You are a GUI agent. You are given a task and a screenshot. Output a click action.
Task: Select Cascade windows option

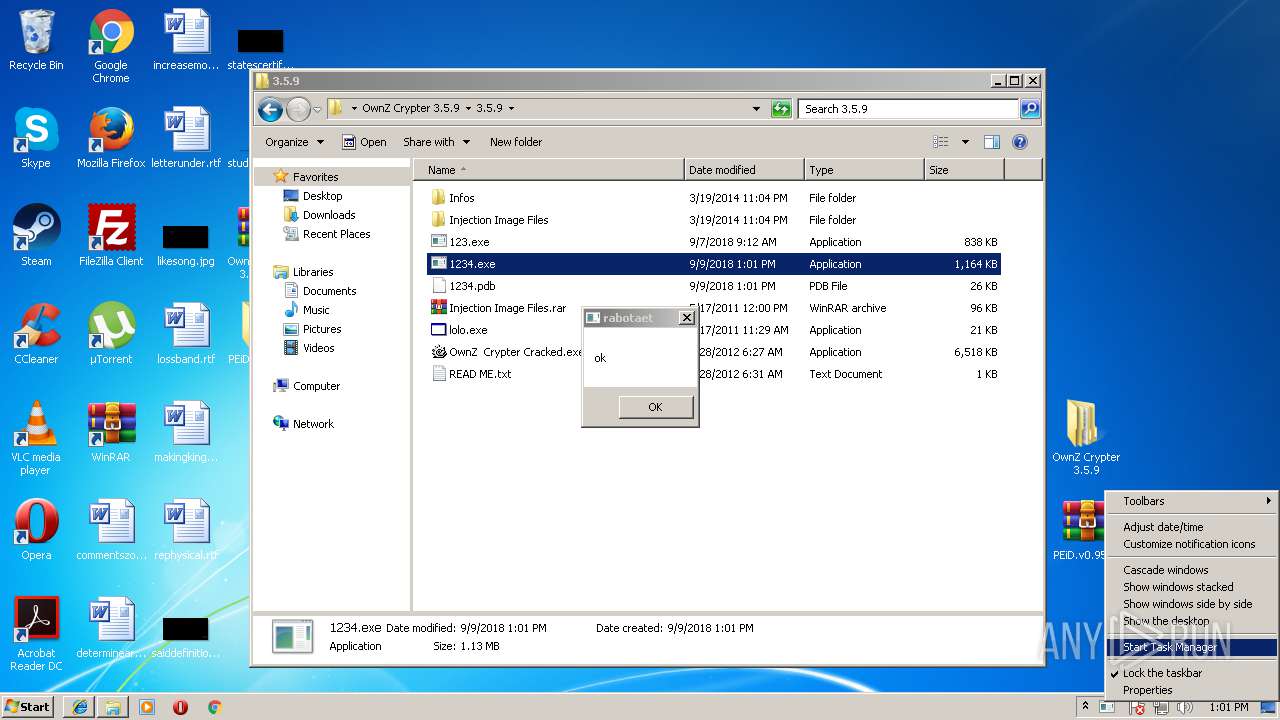[x=1192, y=570]
